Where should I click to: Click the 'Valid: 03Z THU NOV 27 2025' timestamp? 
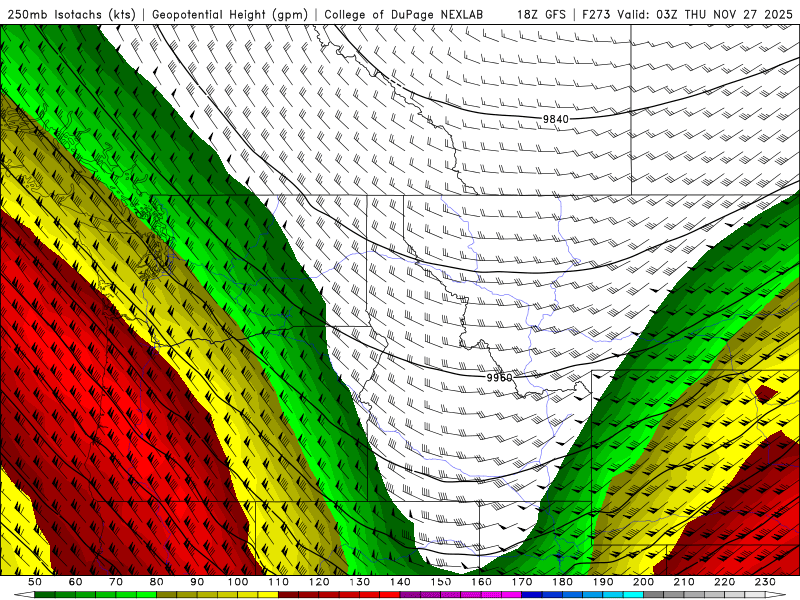pyautogui.click(x=706, y=14)
